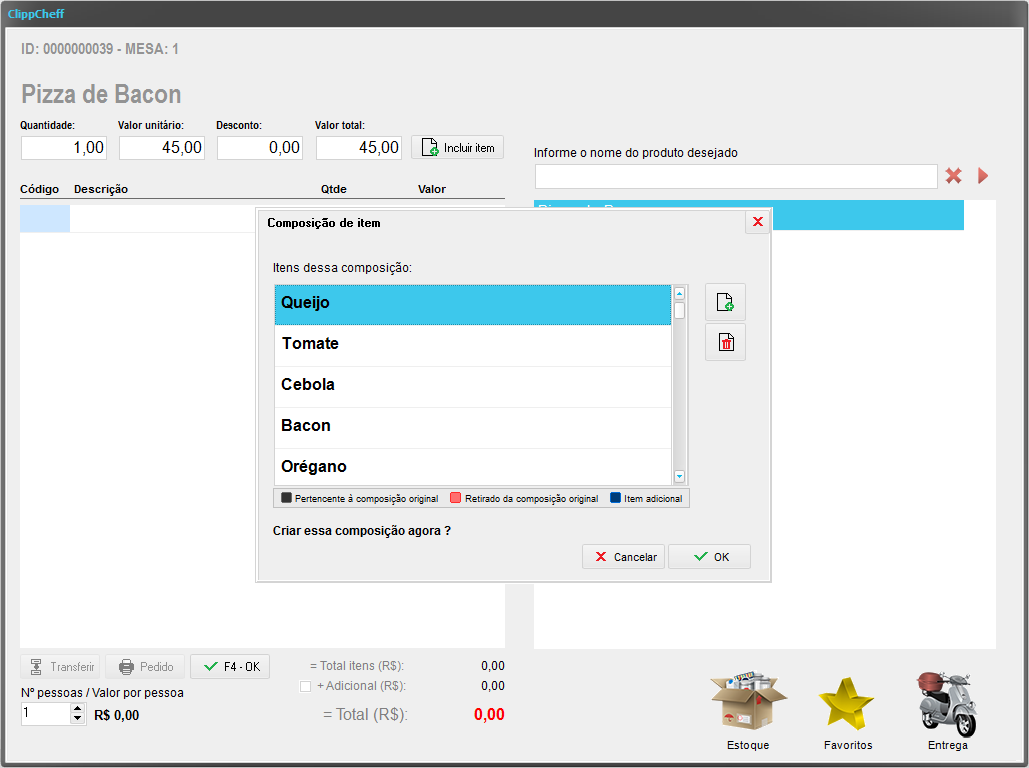
Task: Select Bacon in the composition list
Action: [472, 426]
